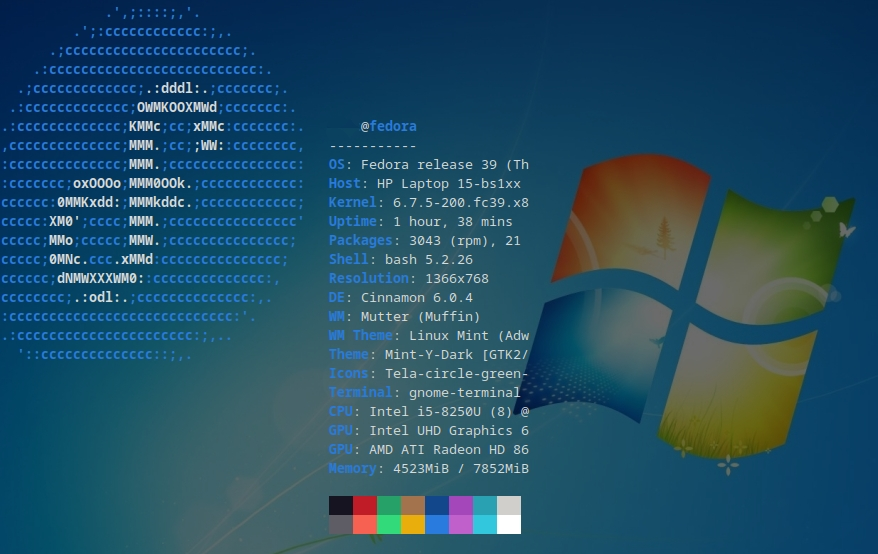878x554 pixels.
Task: Select the 'Packages: 3043 (rpm)' line
Action: [425, 241]
